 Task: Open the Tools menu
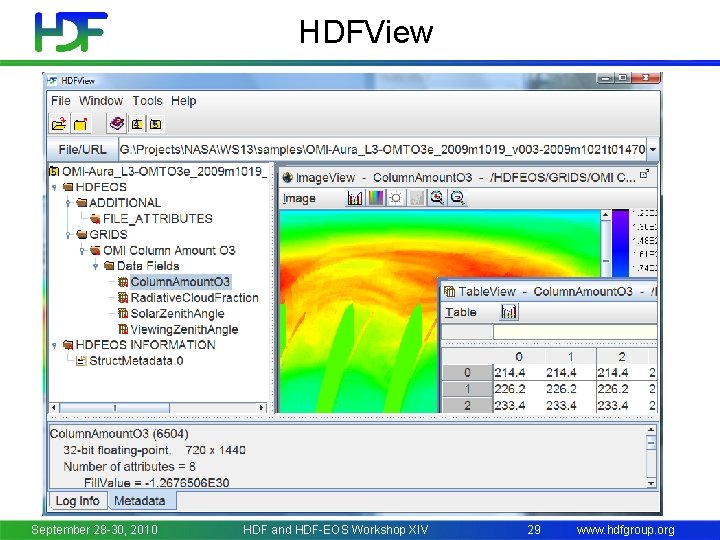[147, 101]
